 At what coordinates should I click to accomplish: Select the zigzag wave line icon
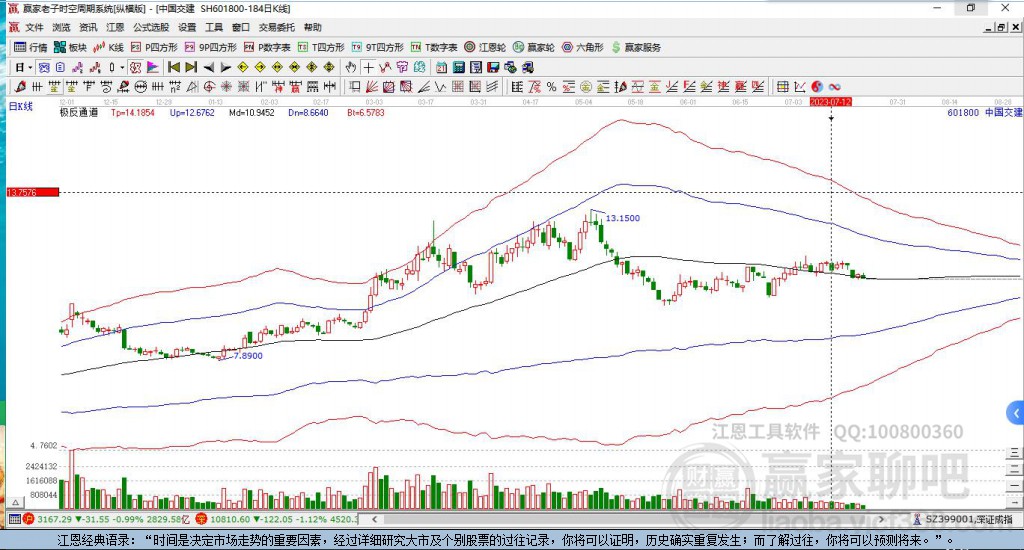pos(441,87)
